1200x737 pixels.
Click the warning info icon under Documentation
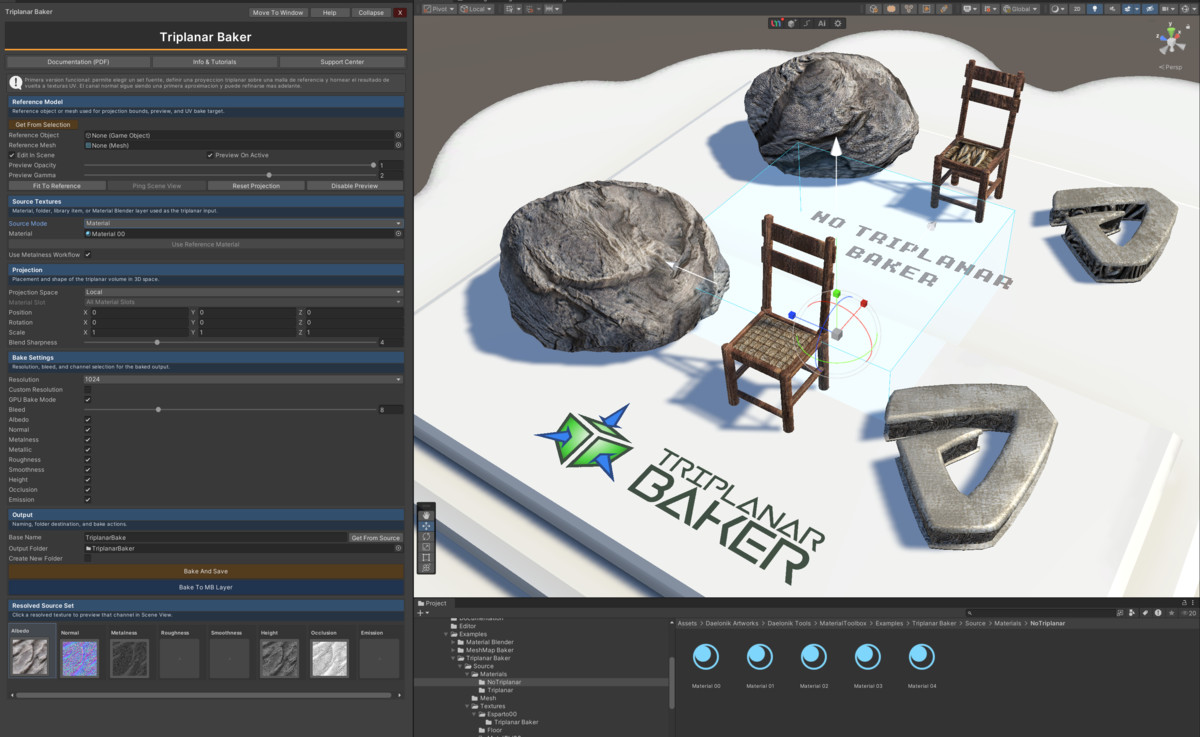pyautogui.click(x=16, y=83)
